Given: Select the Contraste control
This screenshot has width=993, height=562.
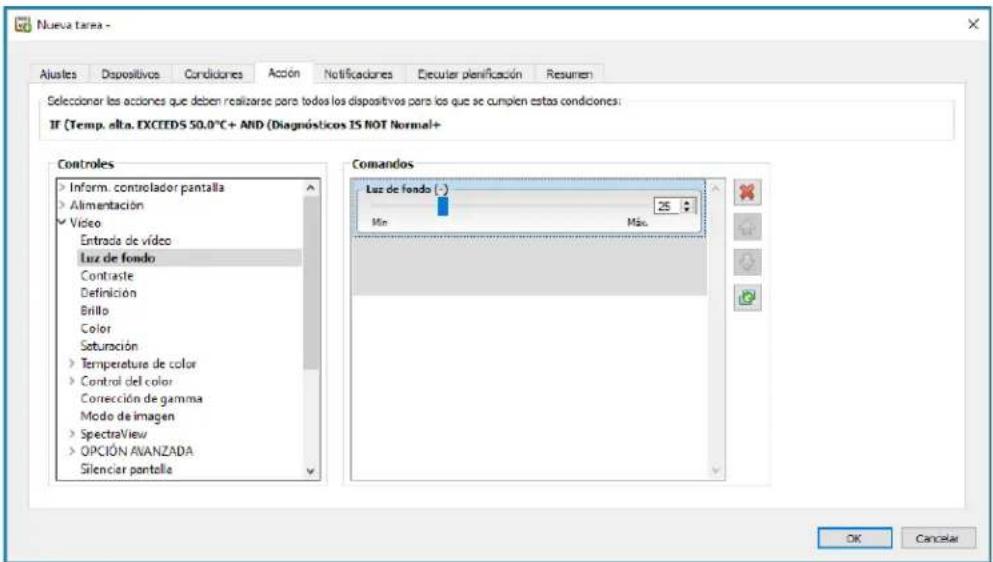Looking at the screenshot, I should 107,276.
